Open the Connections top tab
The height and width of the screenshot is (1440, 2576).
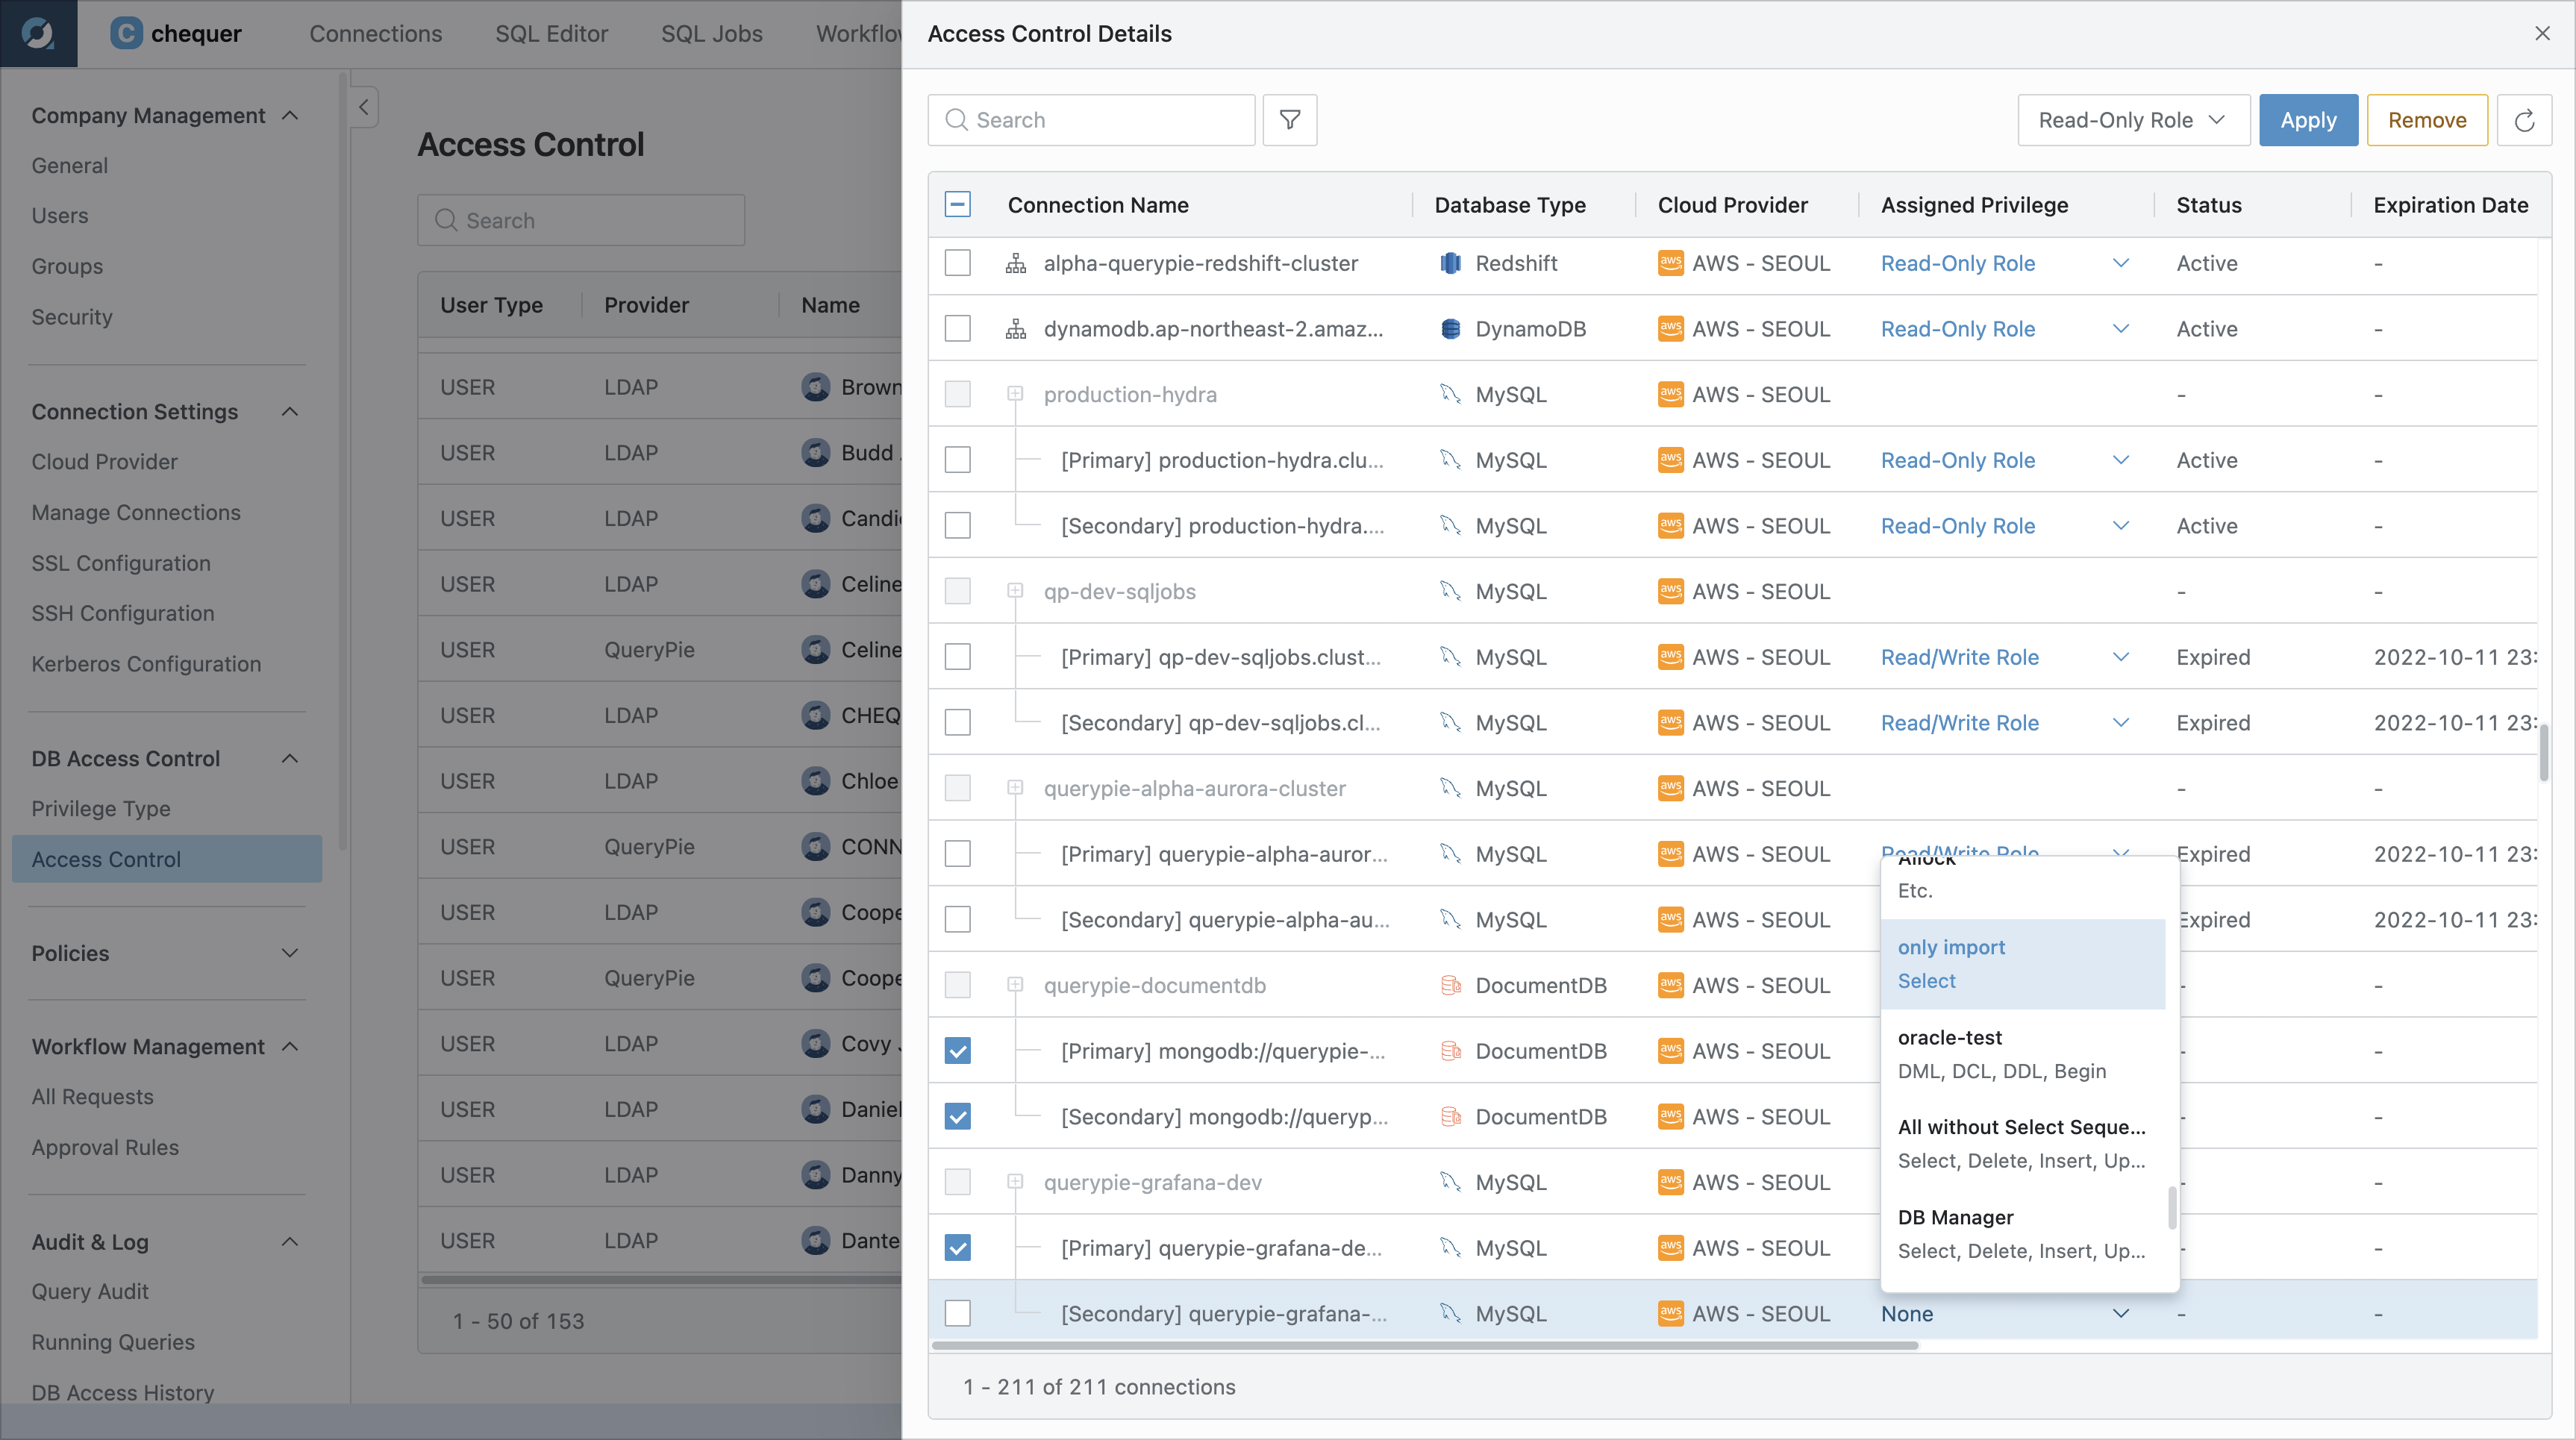[x=375, y=33]
